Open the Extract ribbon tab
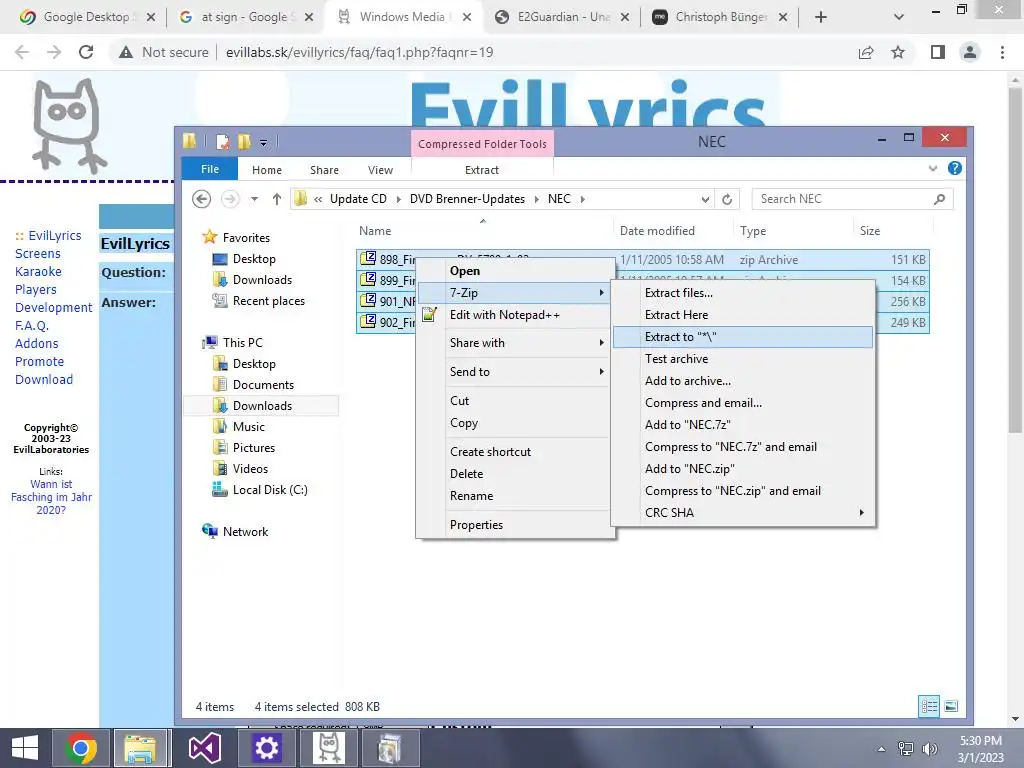The width and height of the screenshot is (1024, 768). pos(482,170)
